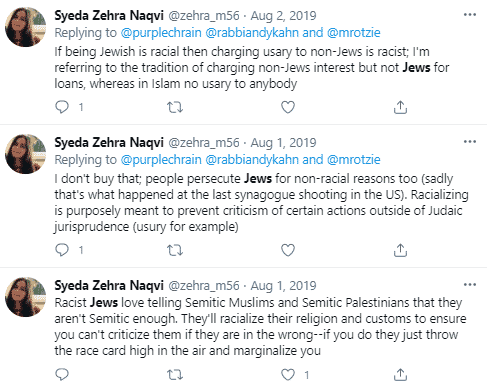This screenshot has width=487, height=383.
Task: Like the tweet mentioning Judaic jurisprudence
Action: (x=288, y=250)
